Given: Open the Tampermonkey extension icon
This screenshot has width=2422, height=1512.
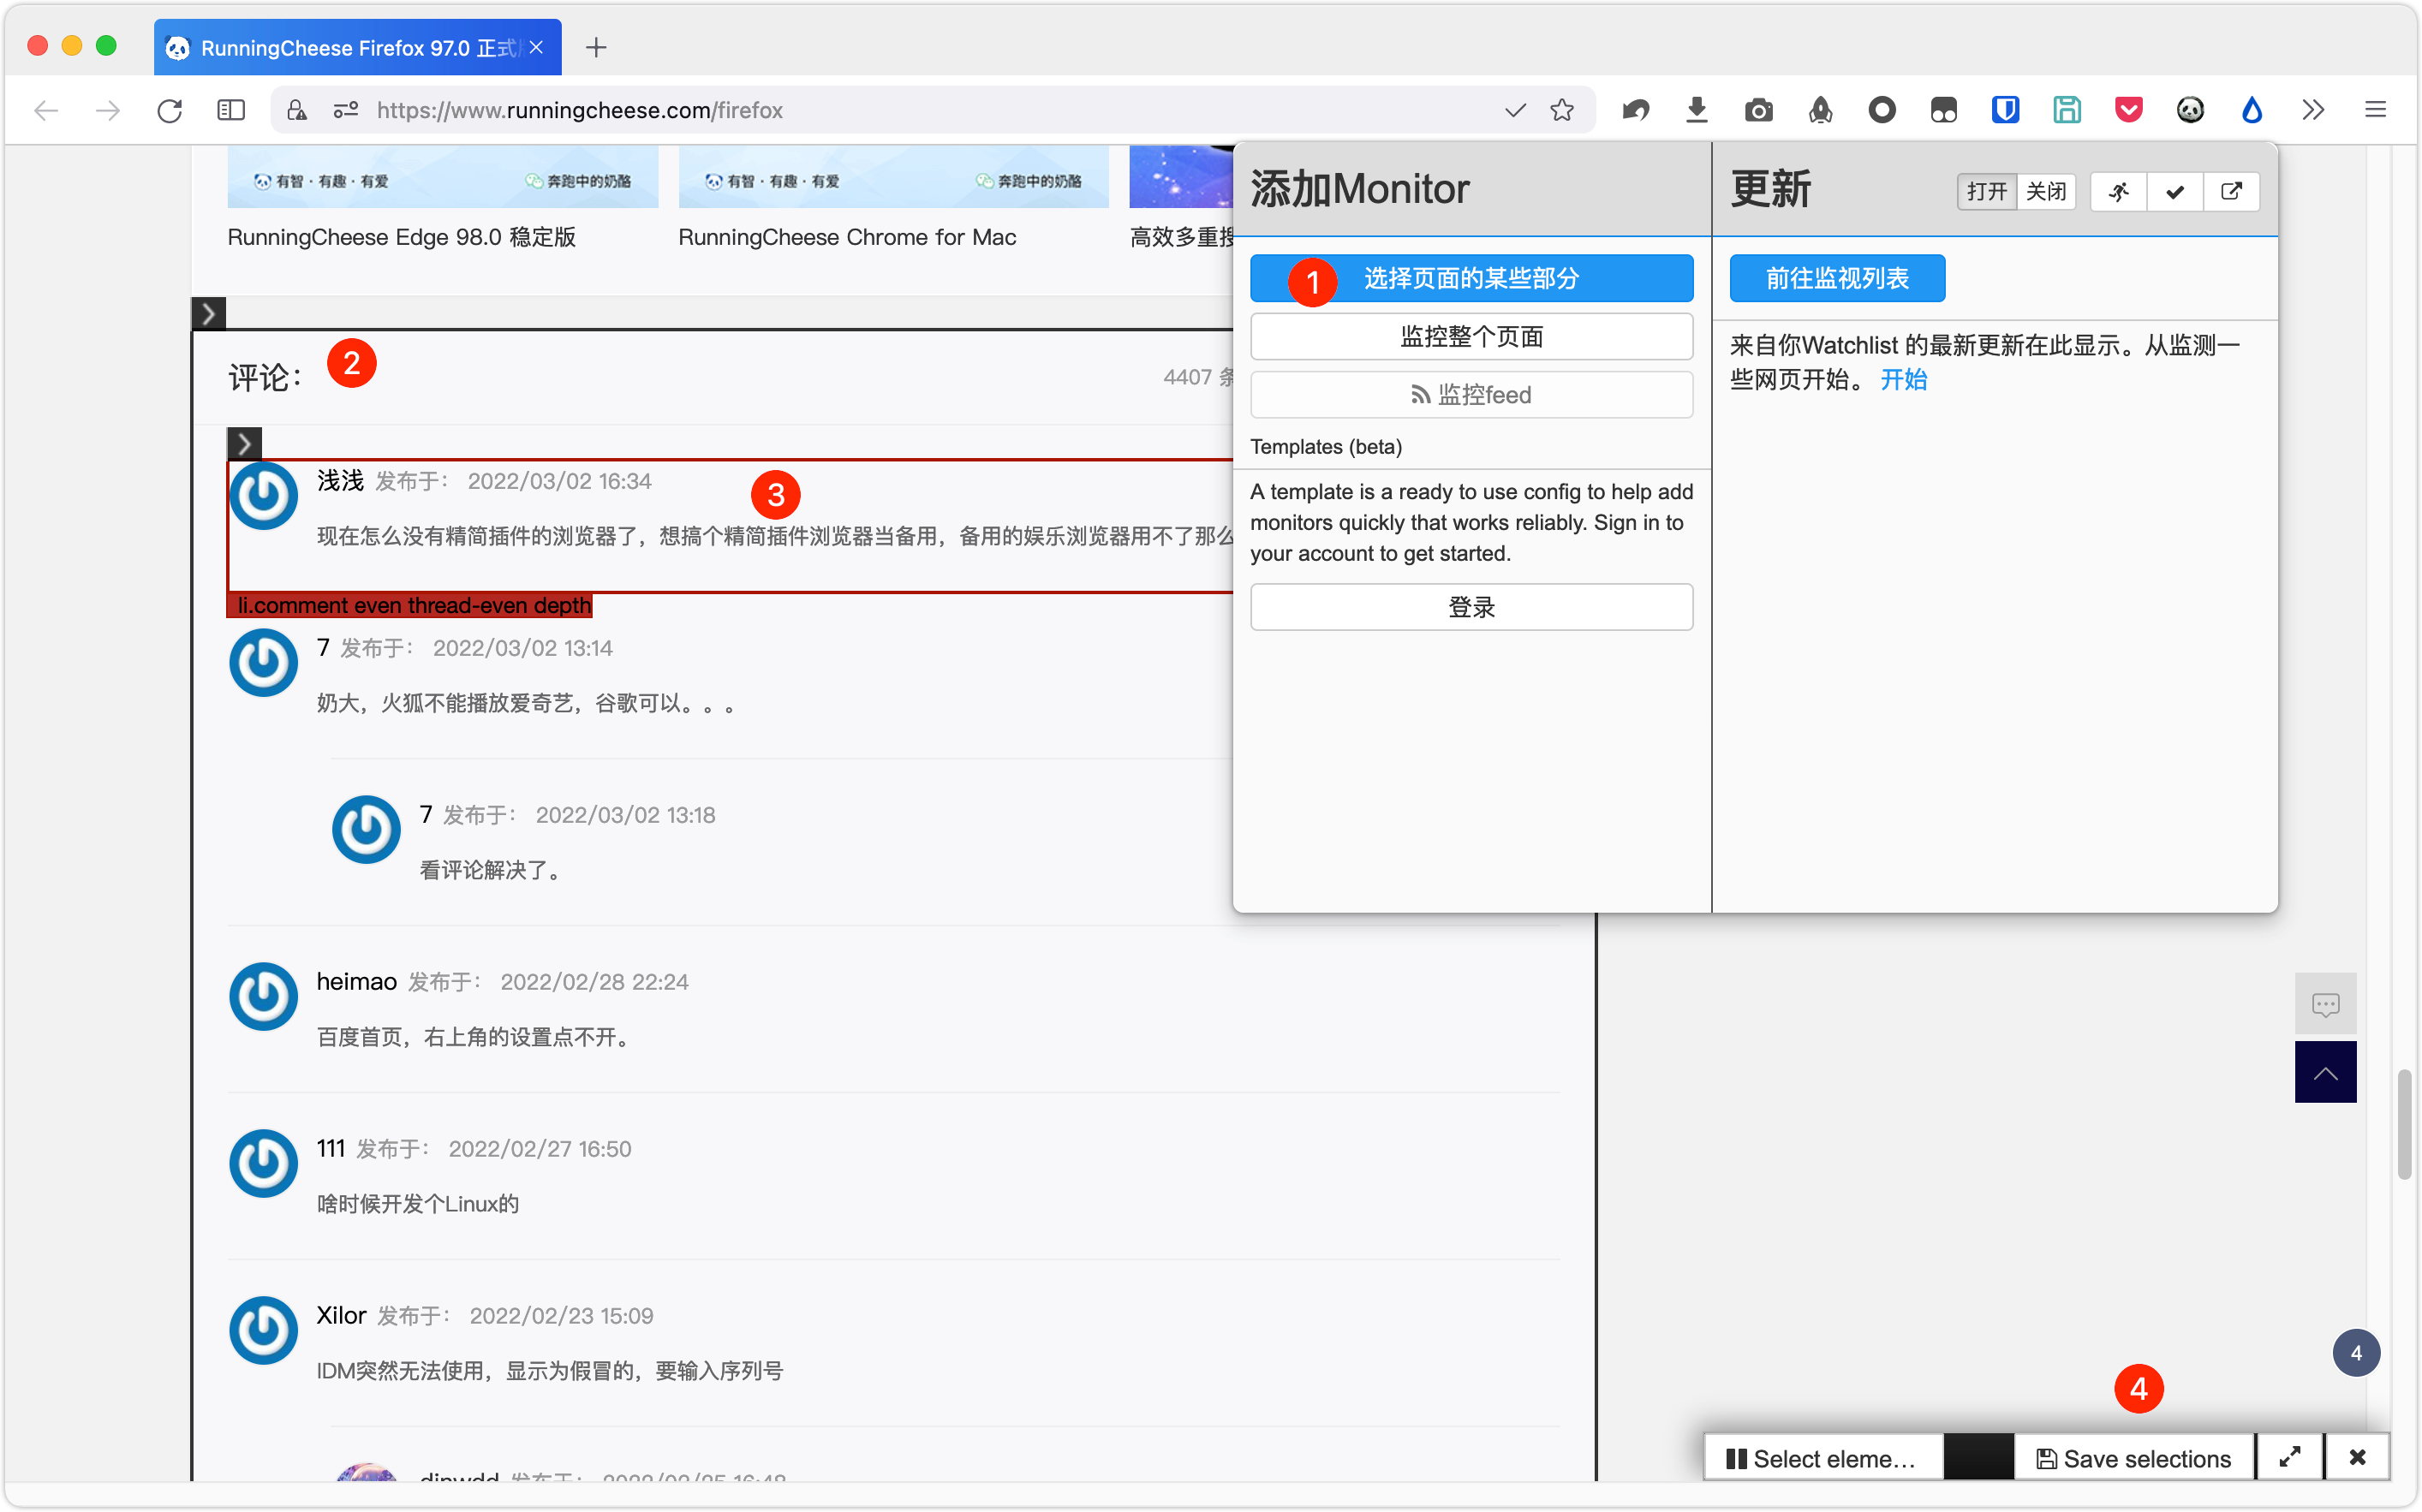Looking at the screenshot, I should click(1943, 110).
